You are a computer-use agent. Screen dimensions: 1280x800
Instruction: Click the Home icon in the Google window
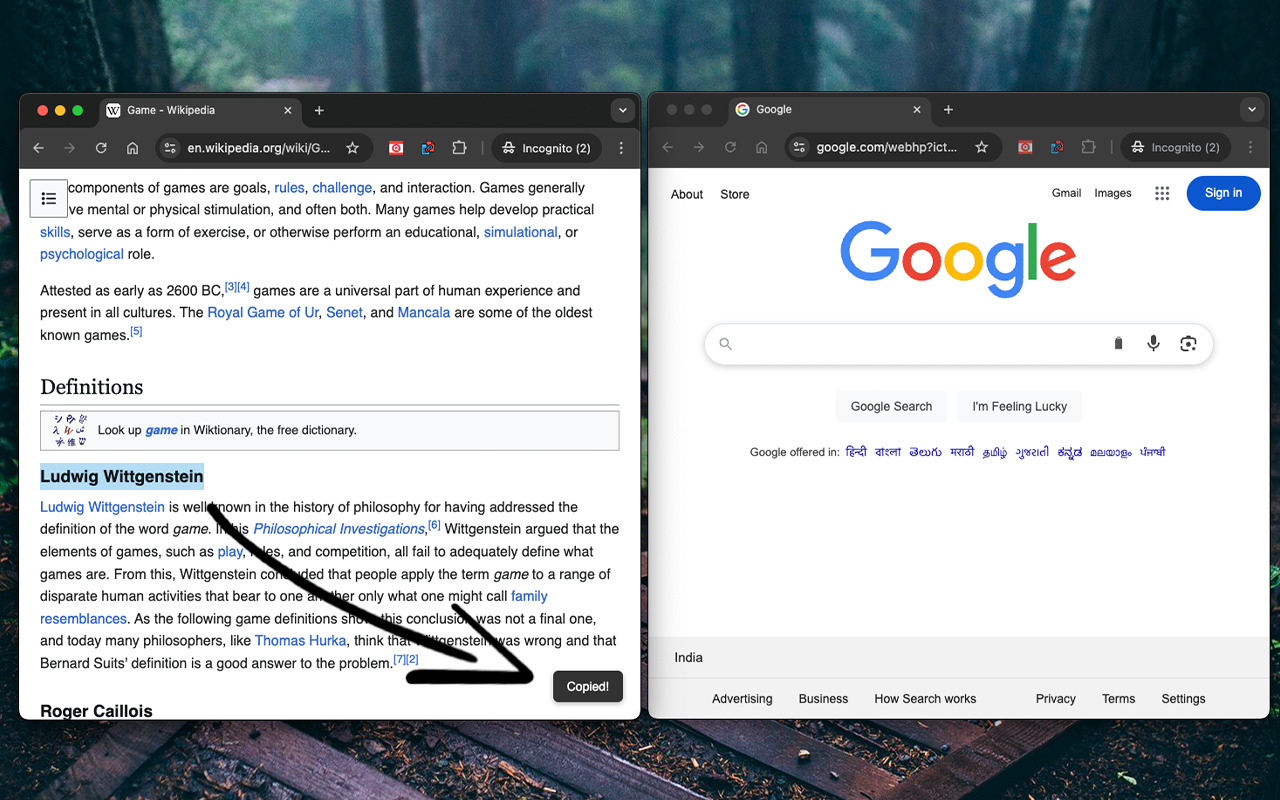coord(762,147)
